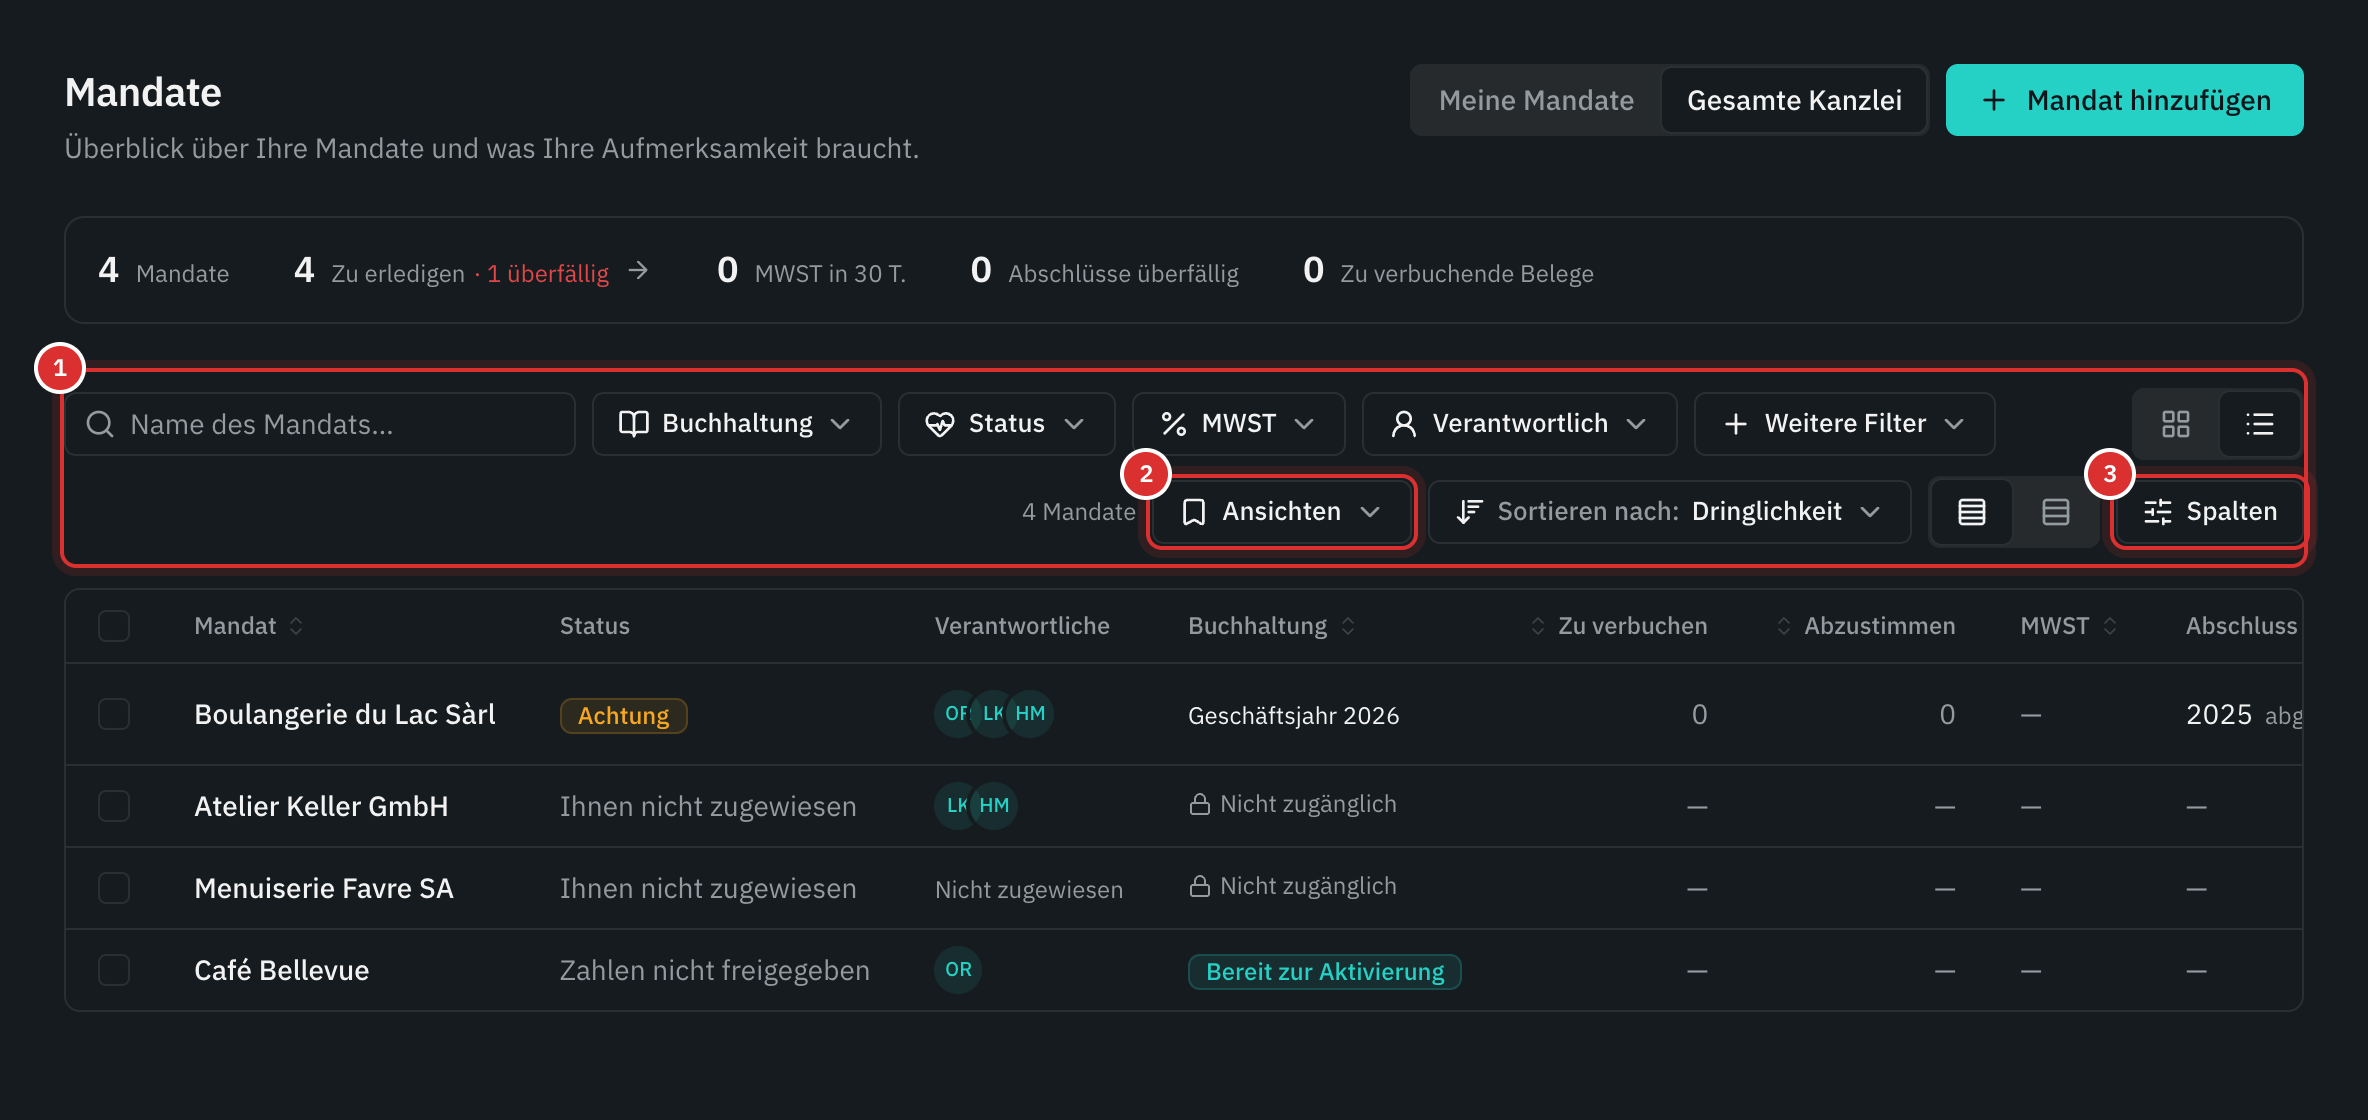Open Café Bellevue mandate
Screen dimensions: 2368x1120
(282, 970)
